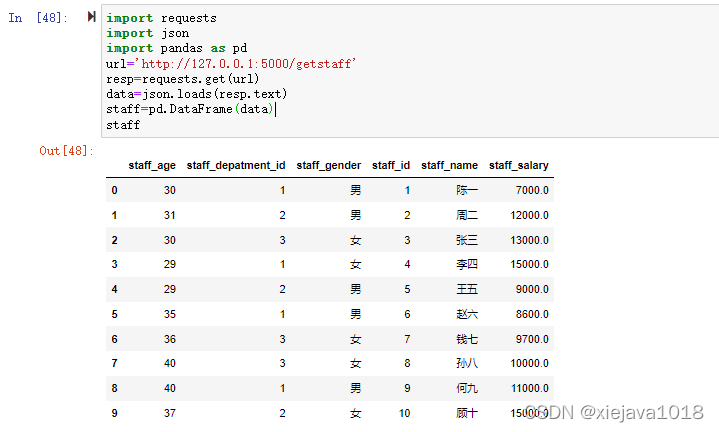Click the run cell icon beside In [48]

(91, 17)
